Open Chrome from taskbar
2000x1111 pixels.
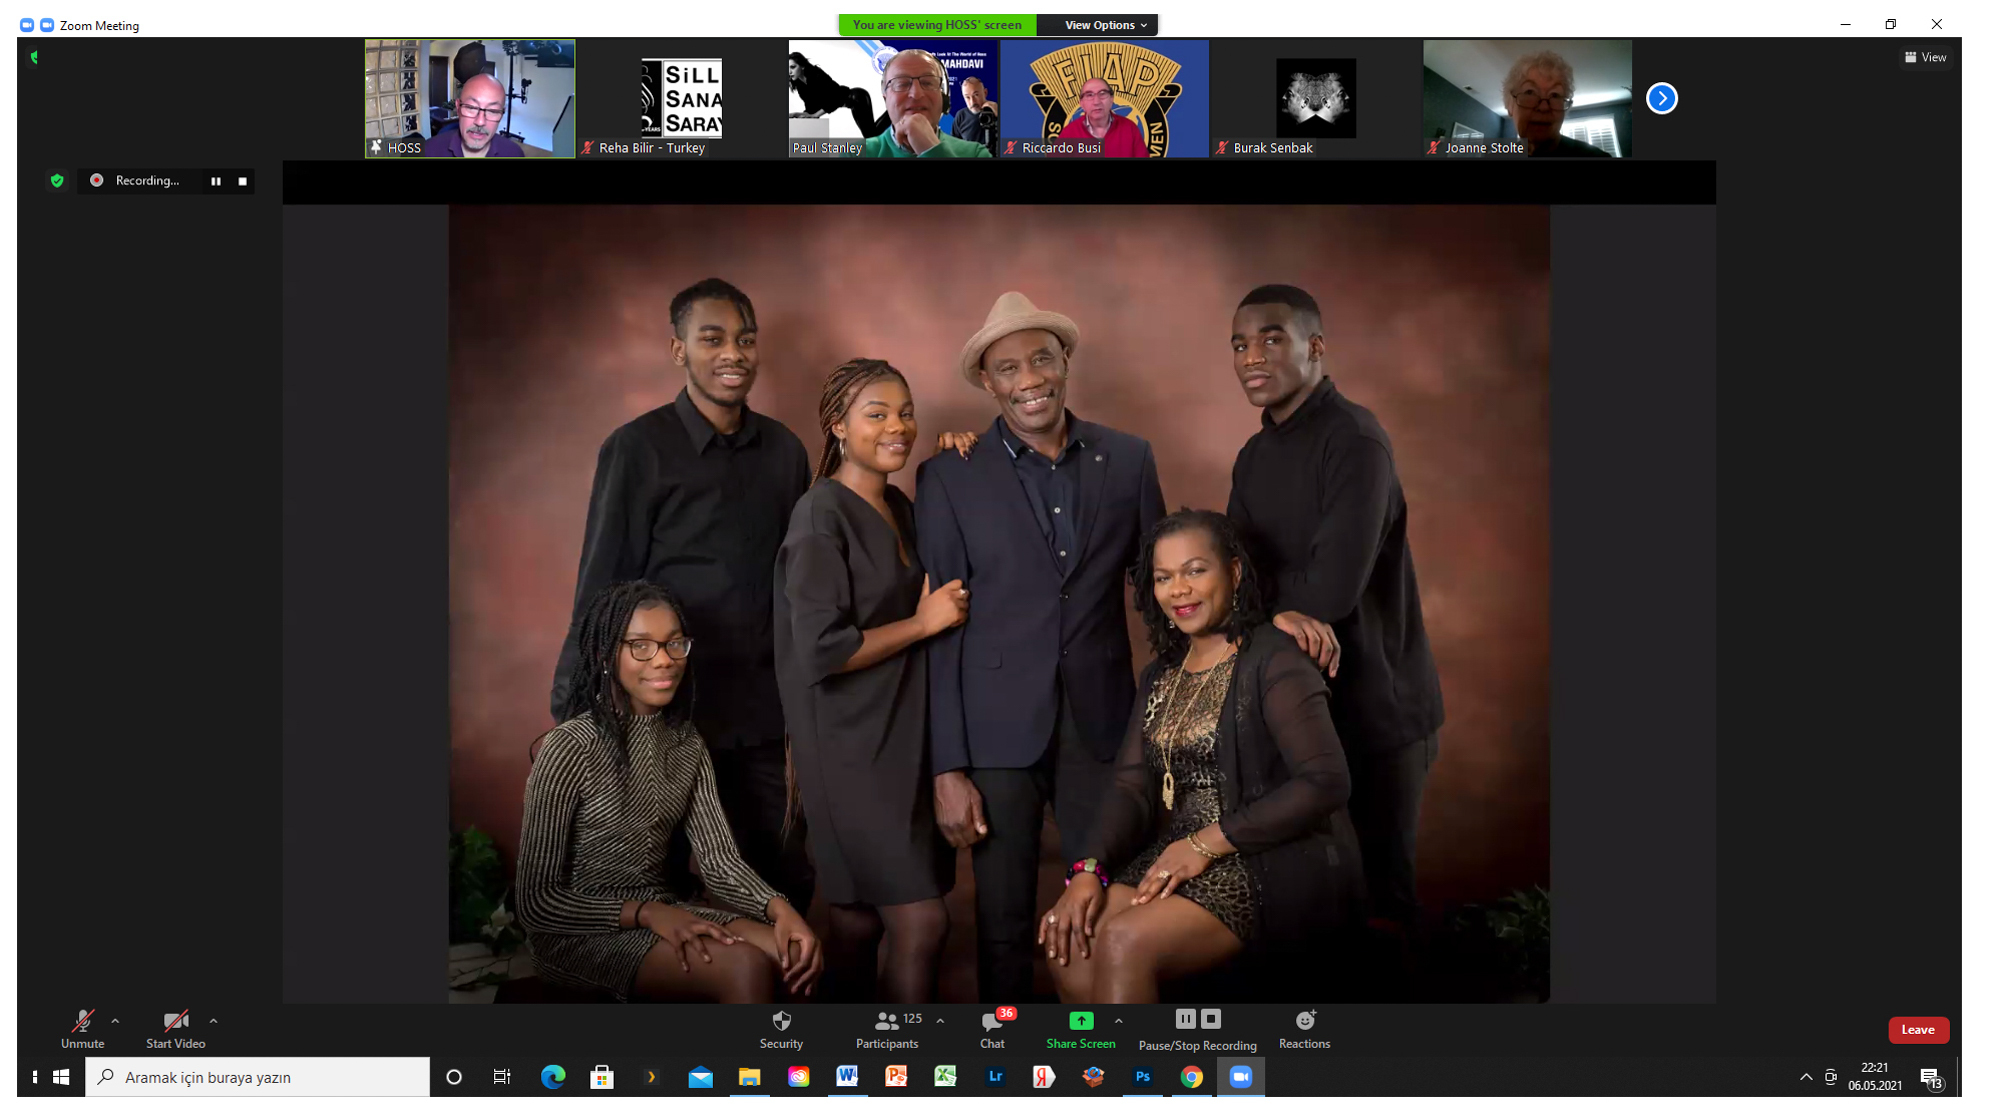pos(1192,1077)
